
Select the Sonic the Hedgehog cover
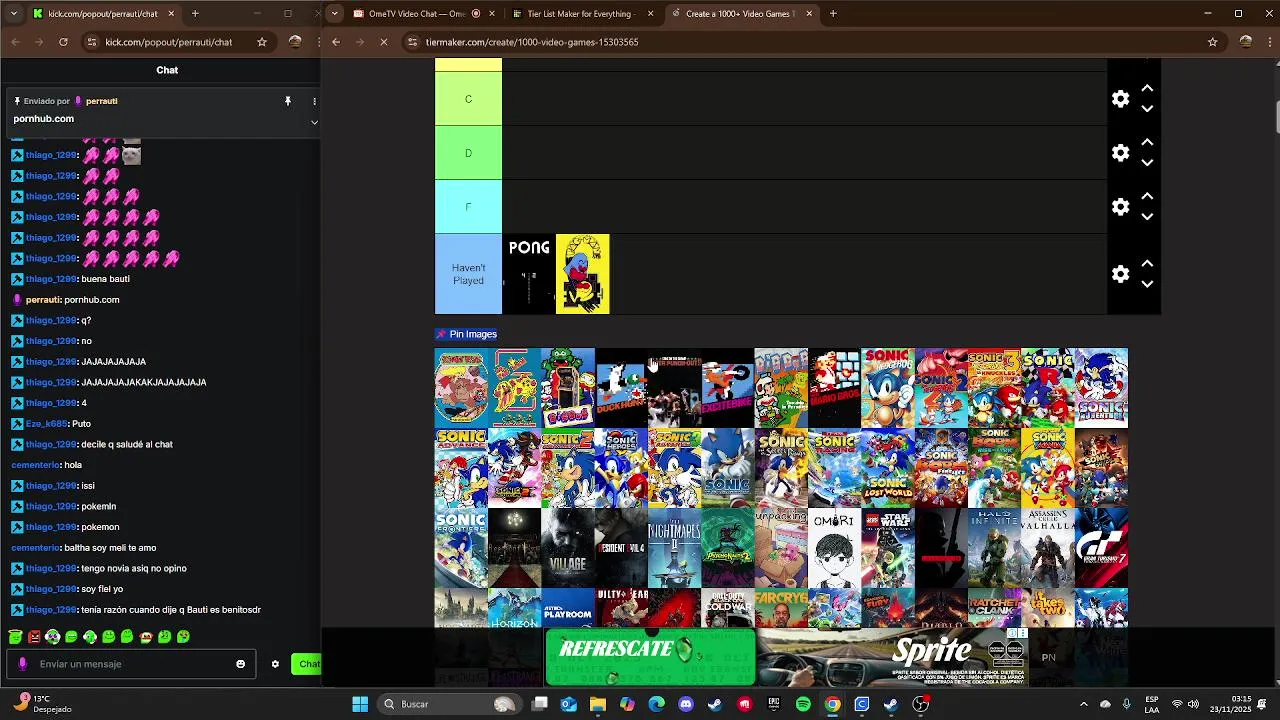pos(888,388)
